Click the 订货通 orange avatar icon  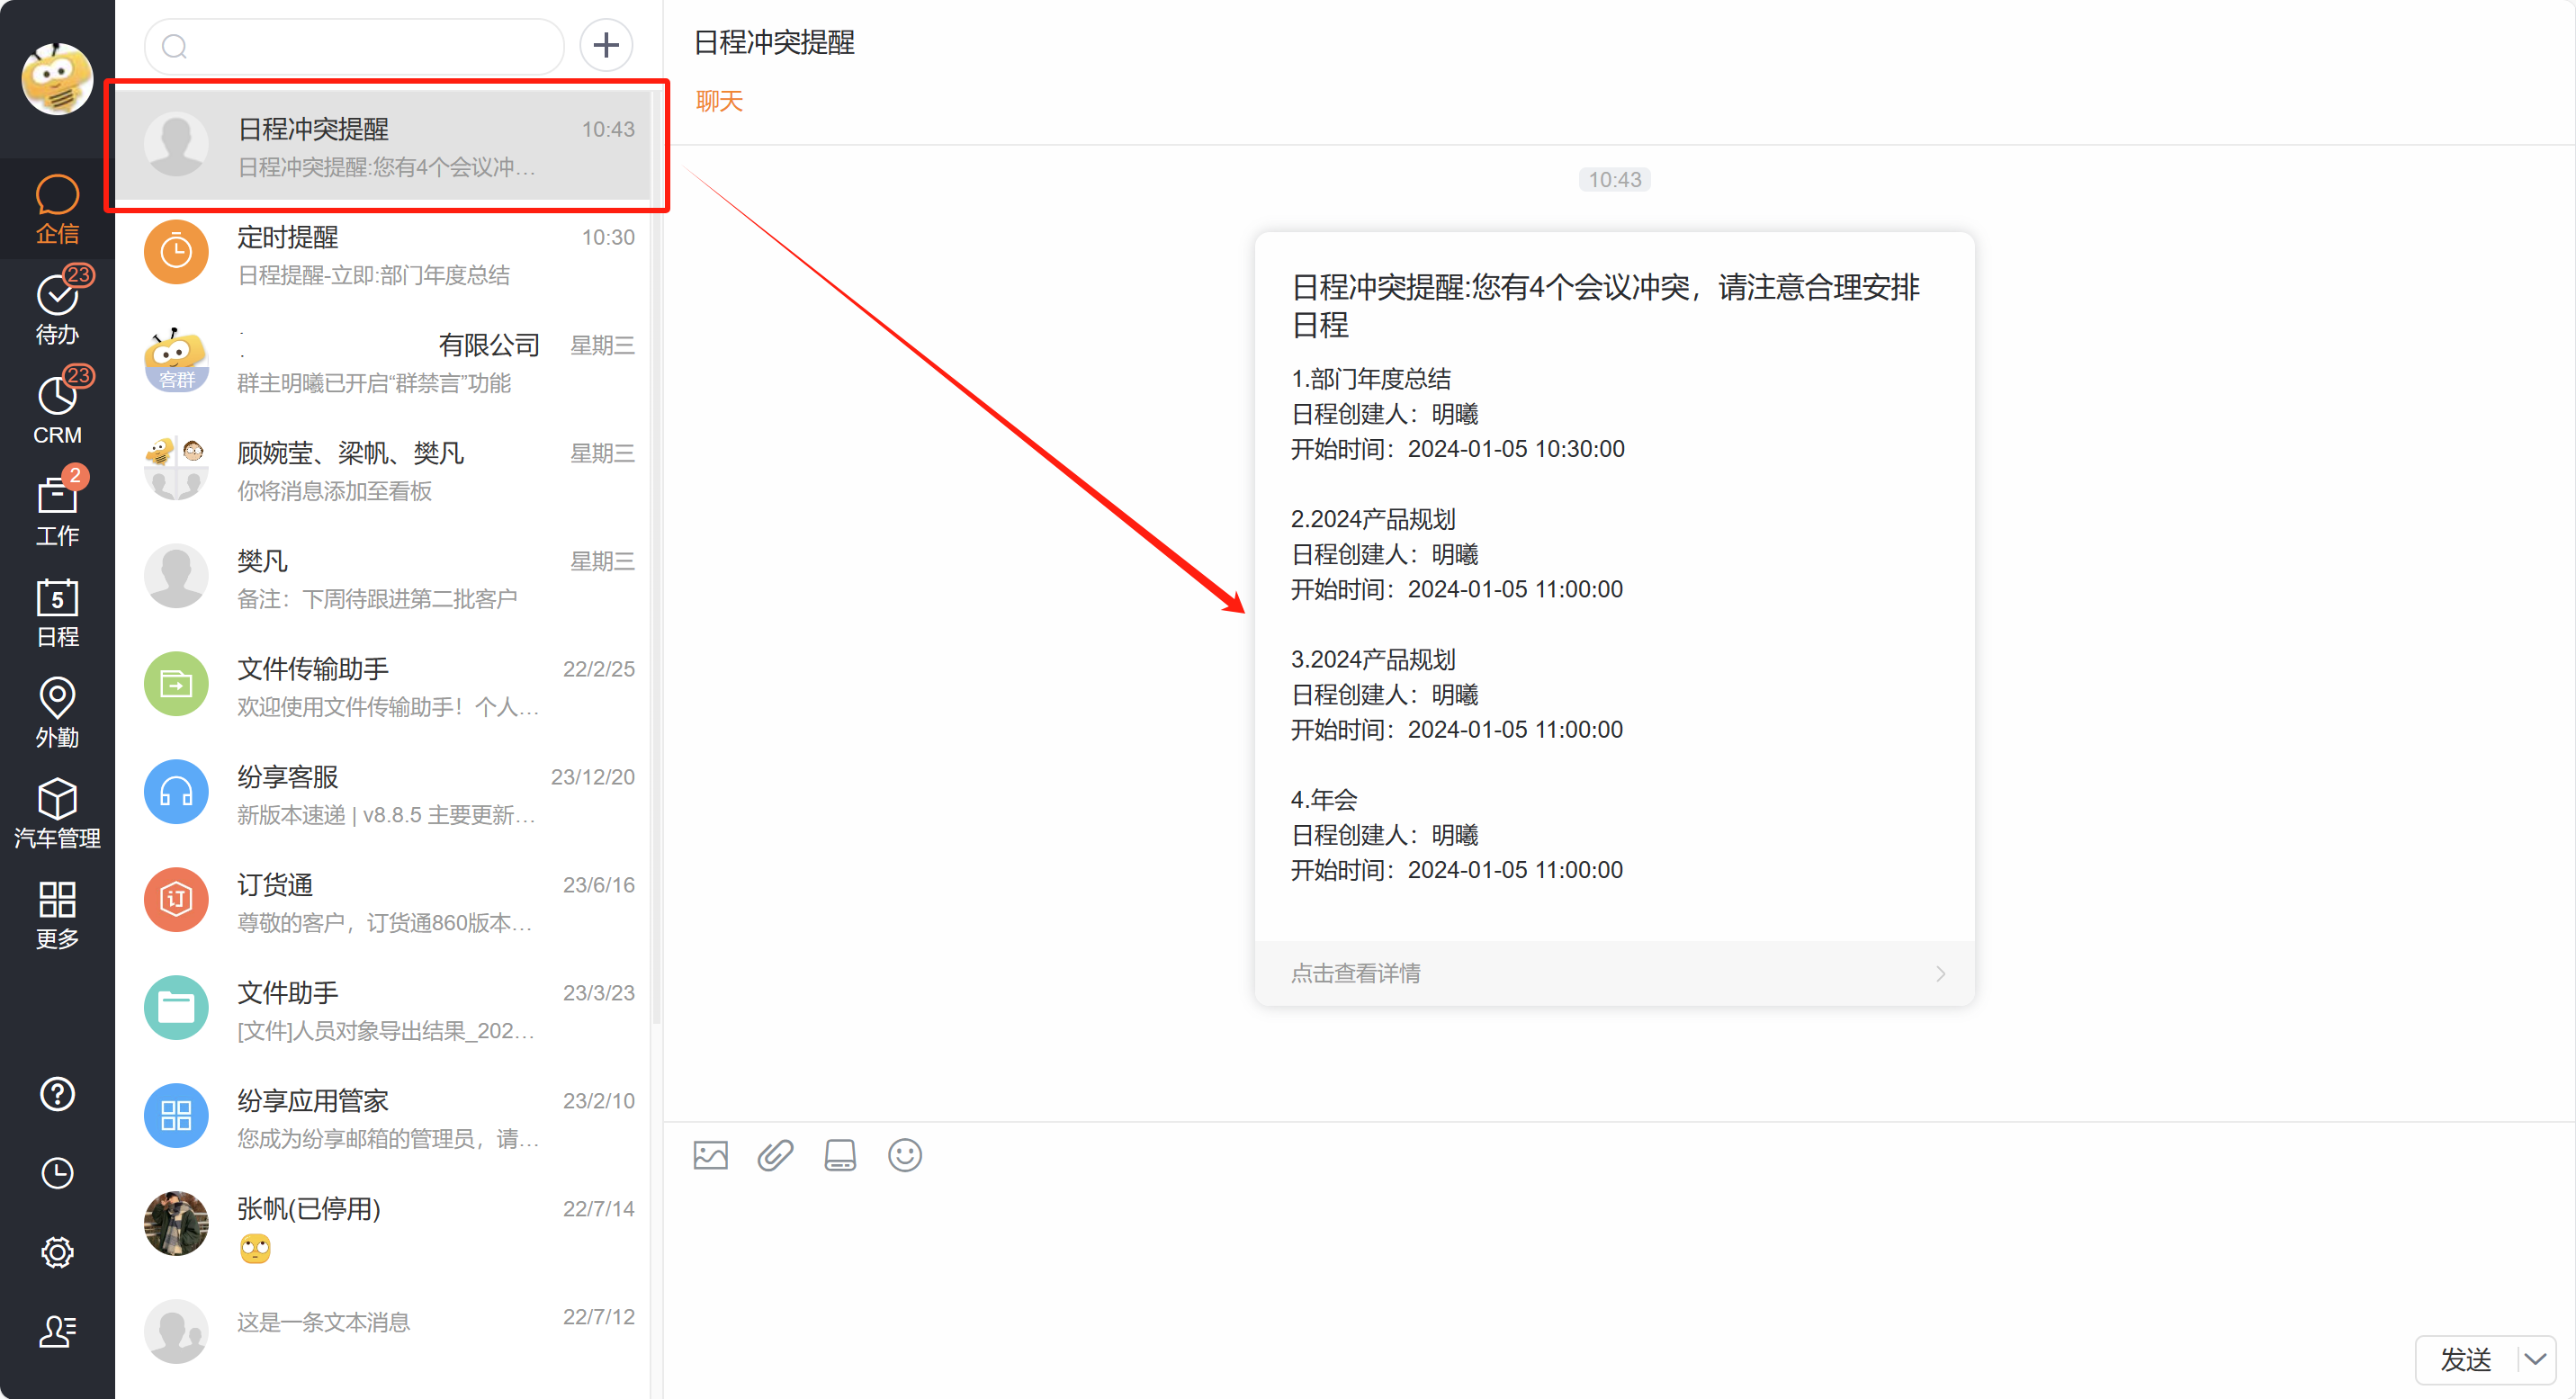tap(176, 900)
